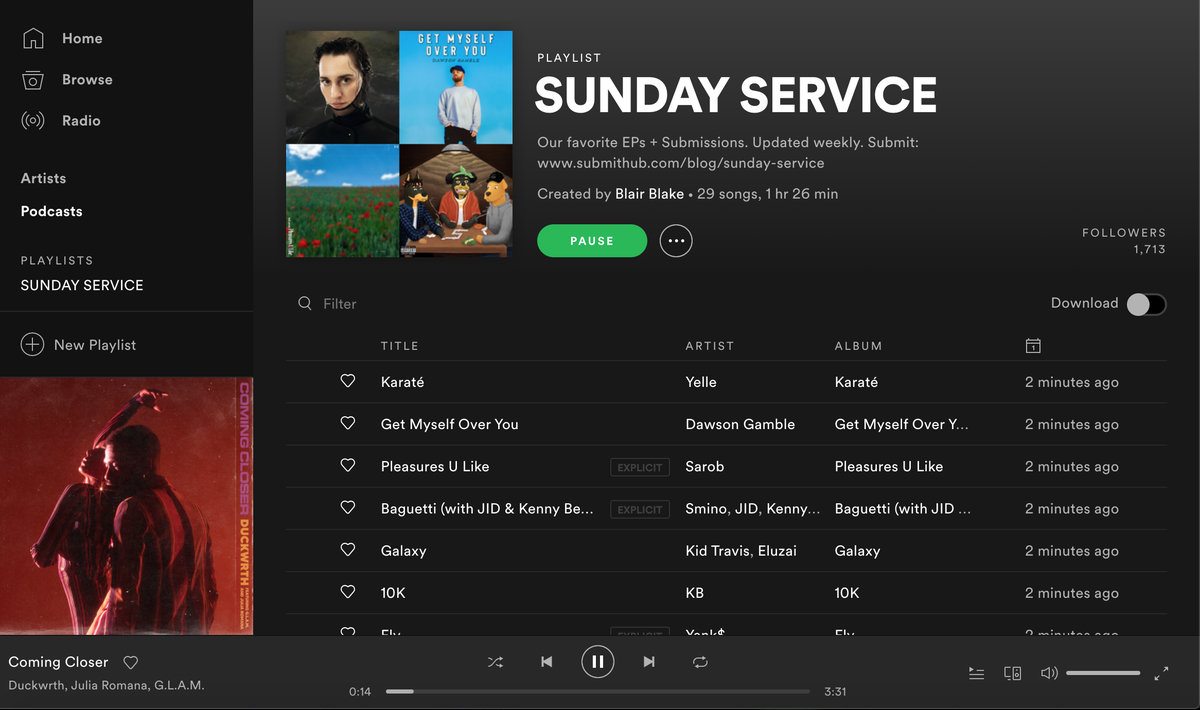Select the Karaté track title
This screenshot has width=1200, height=710.
click(403, 382)
